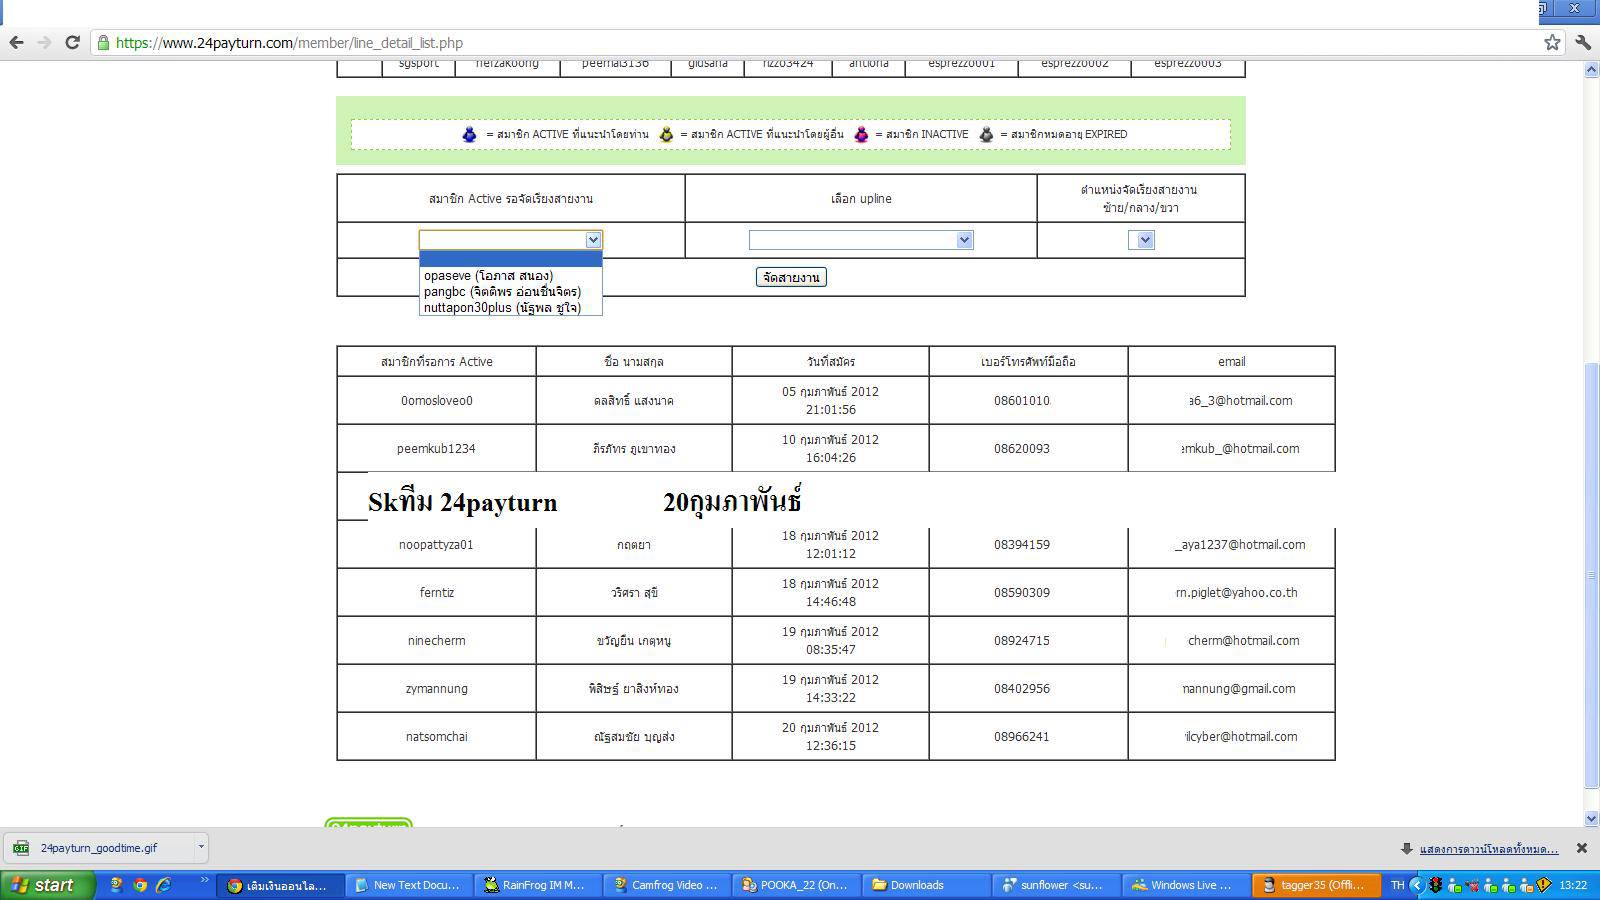Click member cell 0omosloveo0
Viewport: 1600px width, 900px height.
[x=437, y=400]
